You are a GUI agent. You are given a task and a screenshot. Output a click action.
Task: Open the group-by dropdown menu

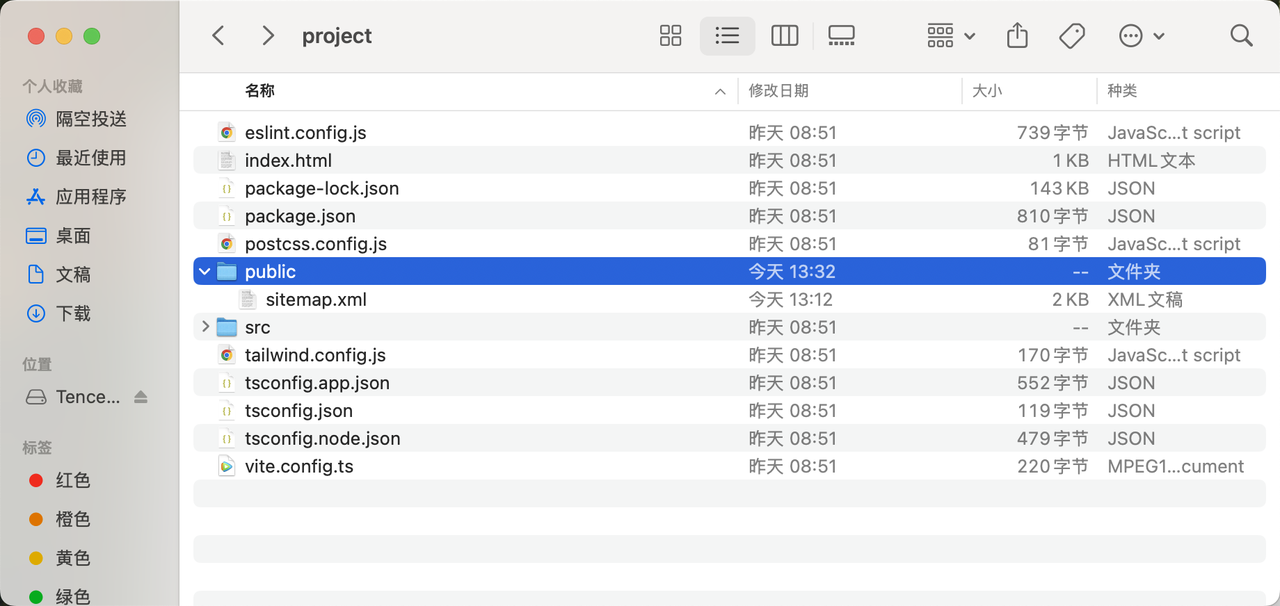pos(950,36)
